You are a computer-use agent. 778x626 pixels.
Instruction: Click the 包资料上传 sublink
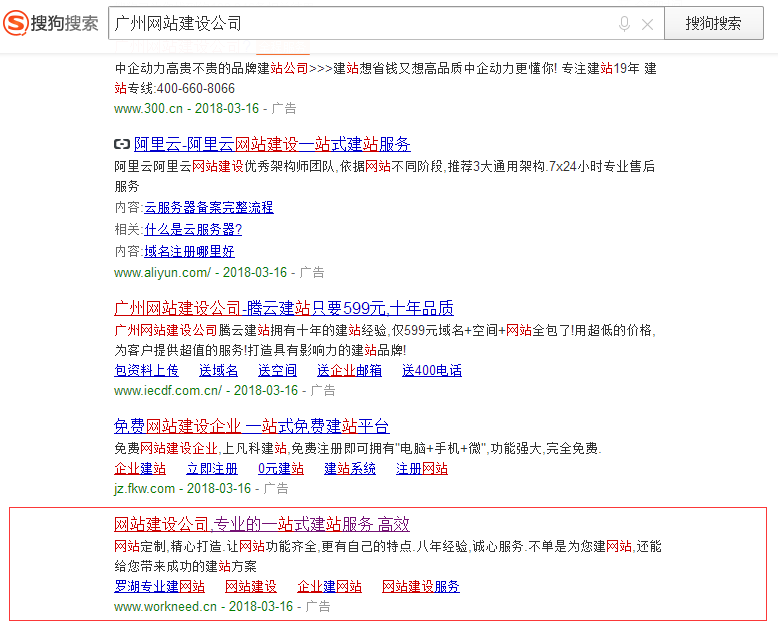click(146, 370)
